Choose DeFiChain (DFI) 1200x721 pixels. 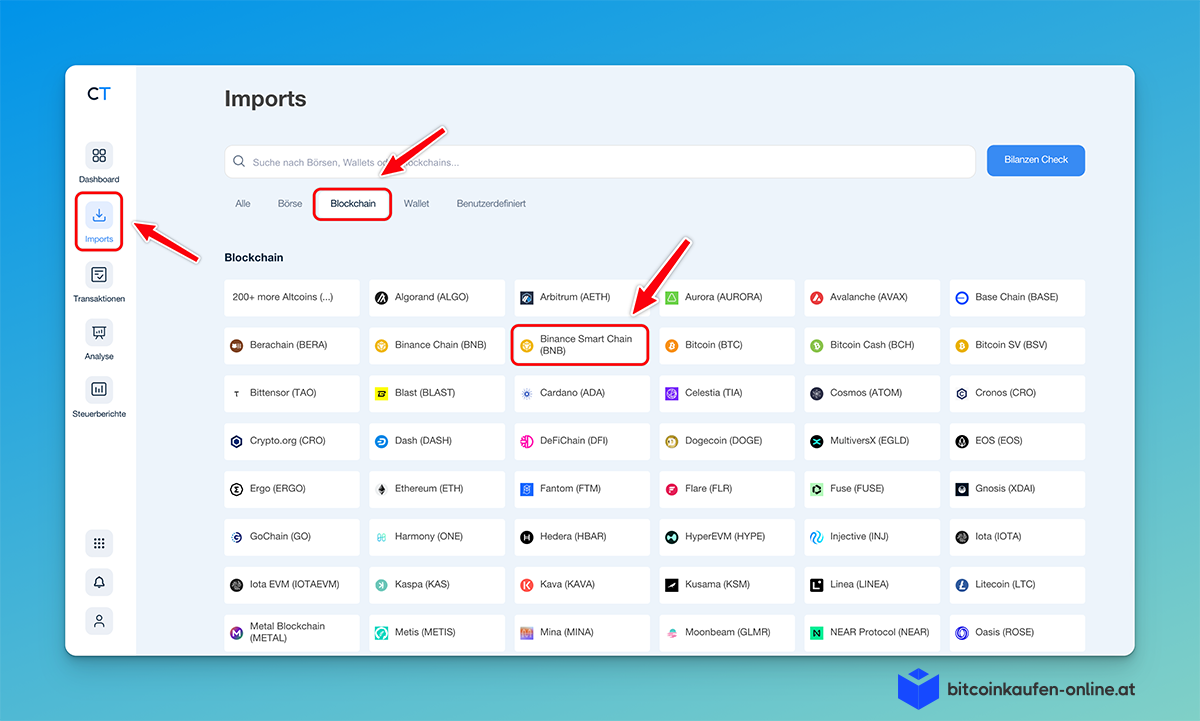(x=582, y=441)
